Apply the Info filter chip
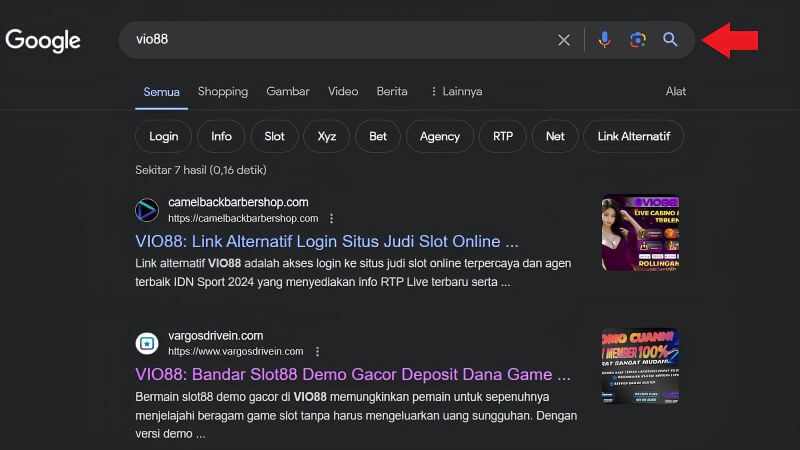 221,136
